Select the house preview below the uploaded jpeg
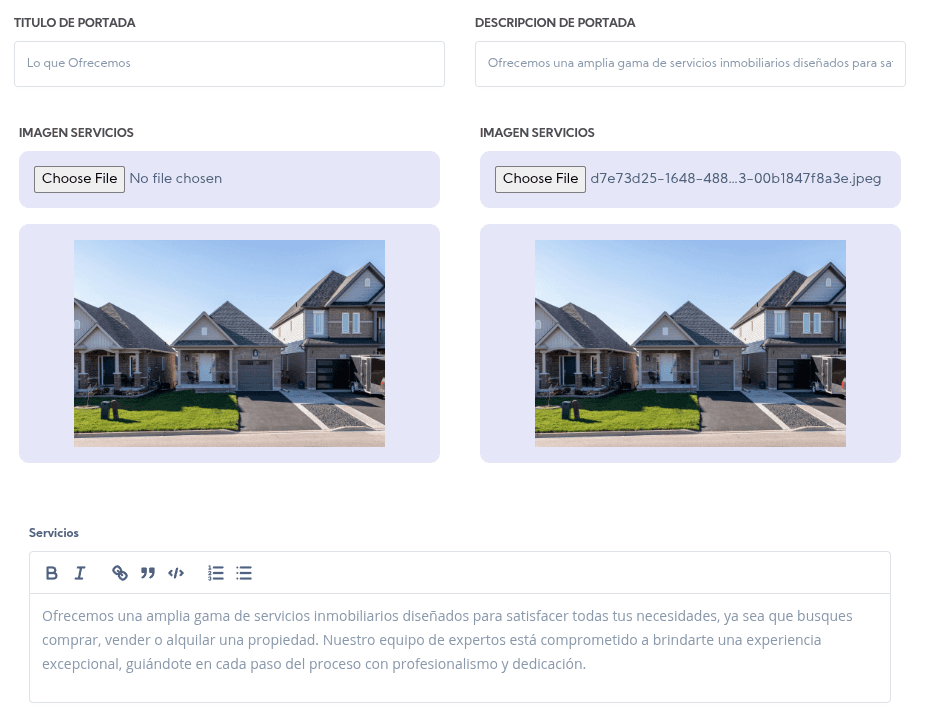Screen dimensions: 927x717 (690, 343)
